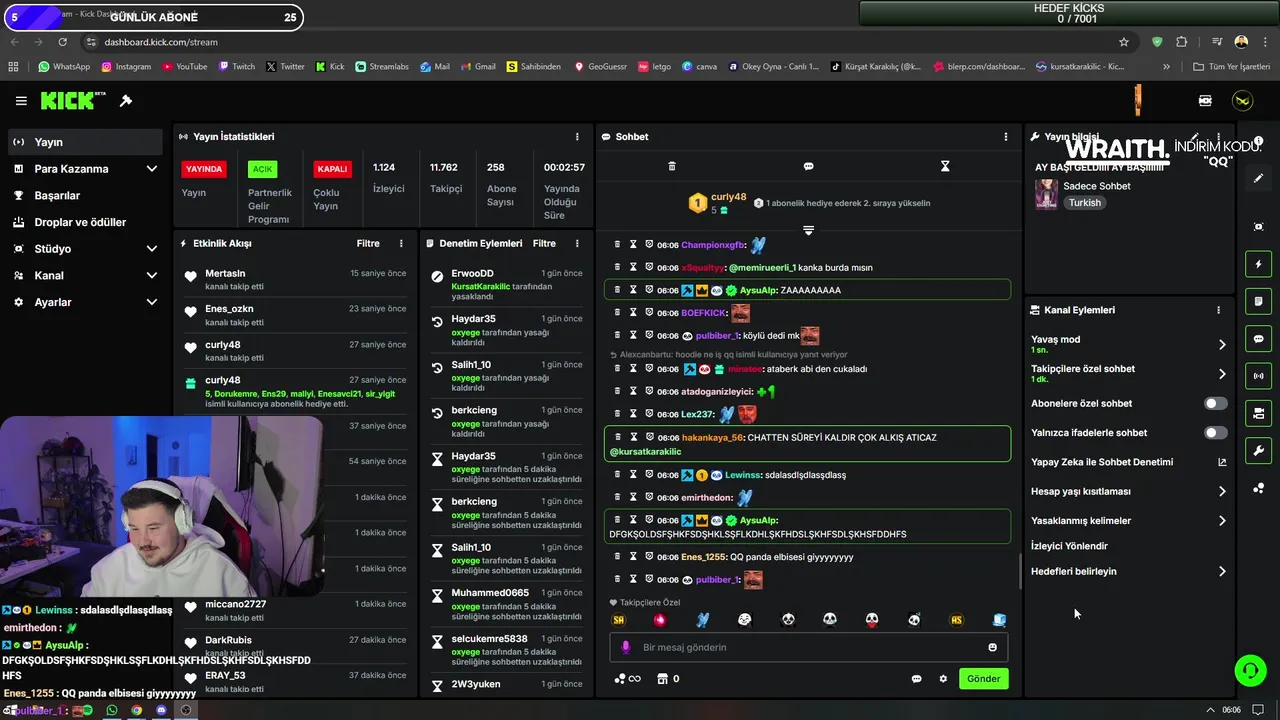Open the Sohbet panel three-dot menu
The width and height of the screenshot is (1280, 720).
(1006, 136)
